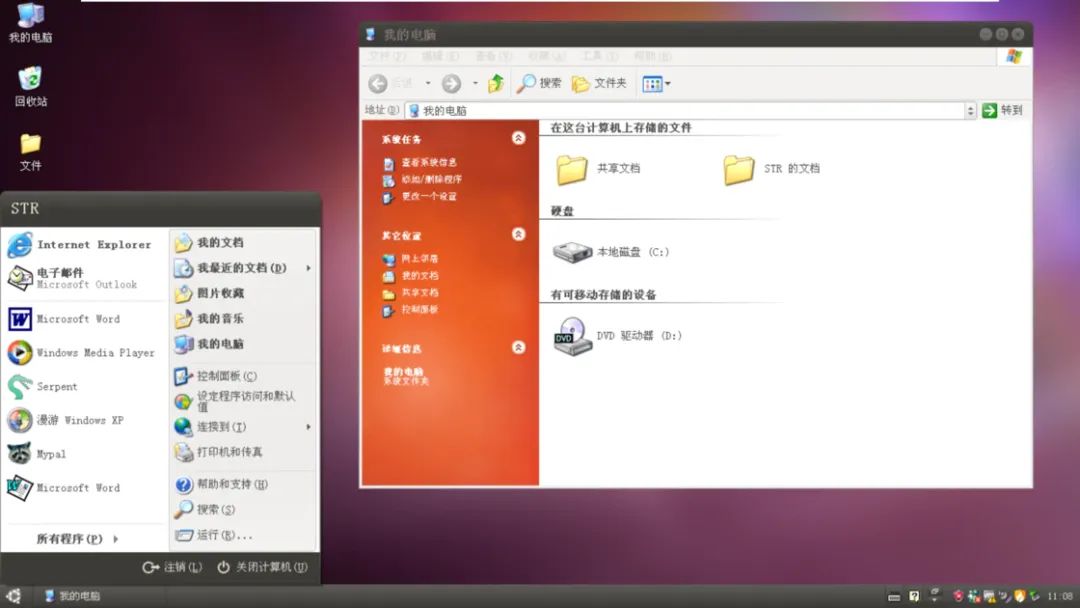The image size is (1080, 608).
Task: Click 搜索 toolbar button in explorer
Action: pyautogui.click(x=539, y=83)
